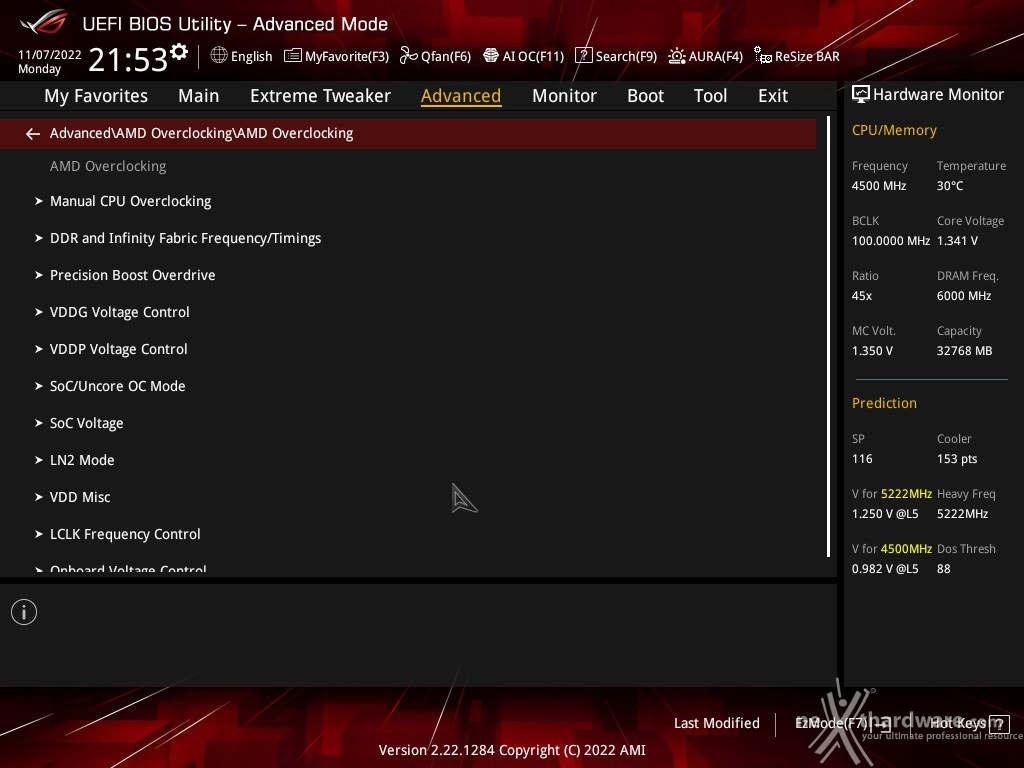This screenshot has width=1024, height=768.
Task: Click the globe language icon
Action: [219, 56]
